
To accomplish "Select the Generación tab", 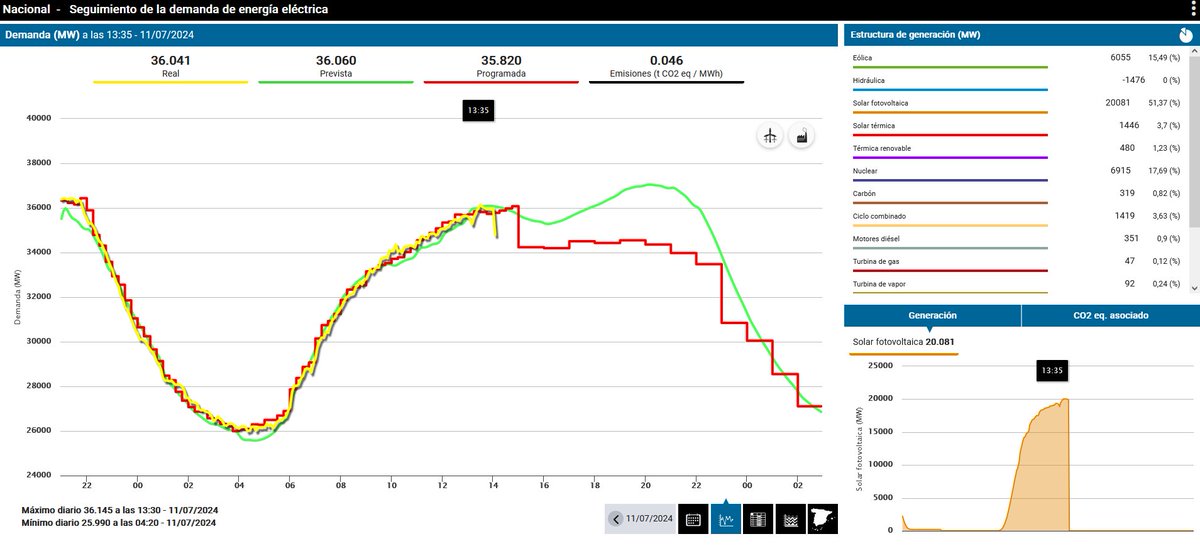I will [932, 315].
